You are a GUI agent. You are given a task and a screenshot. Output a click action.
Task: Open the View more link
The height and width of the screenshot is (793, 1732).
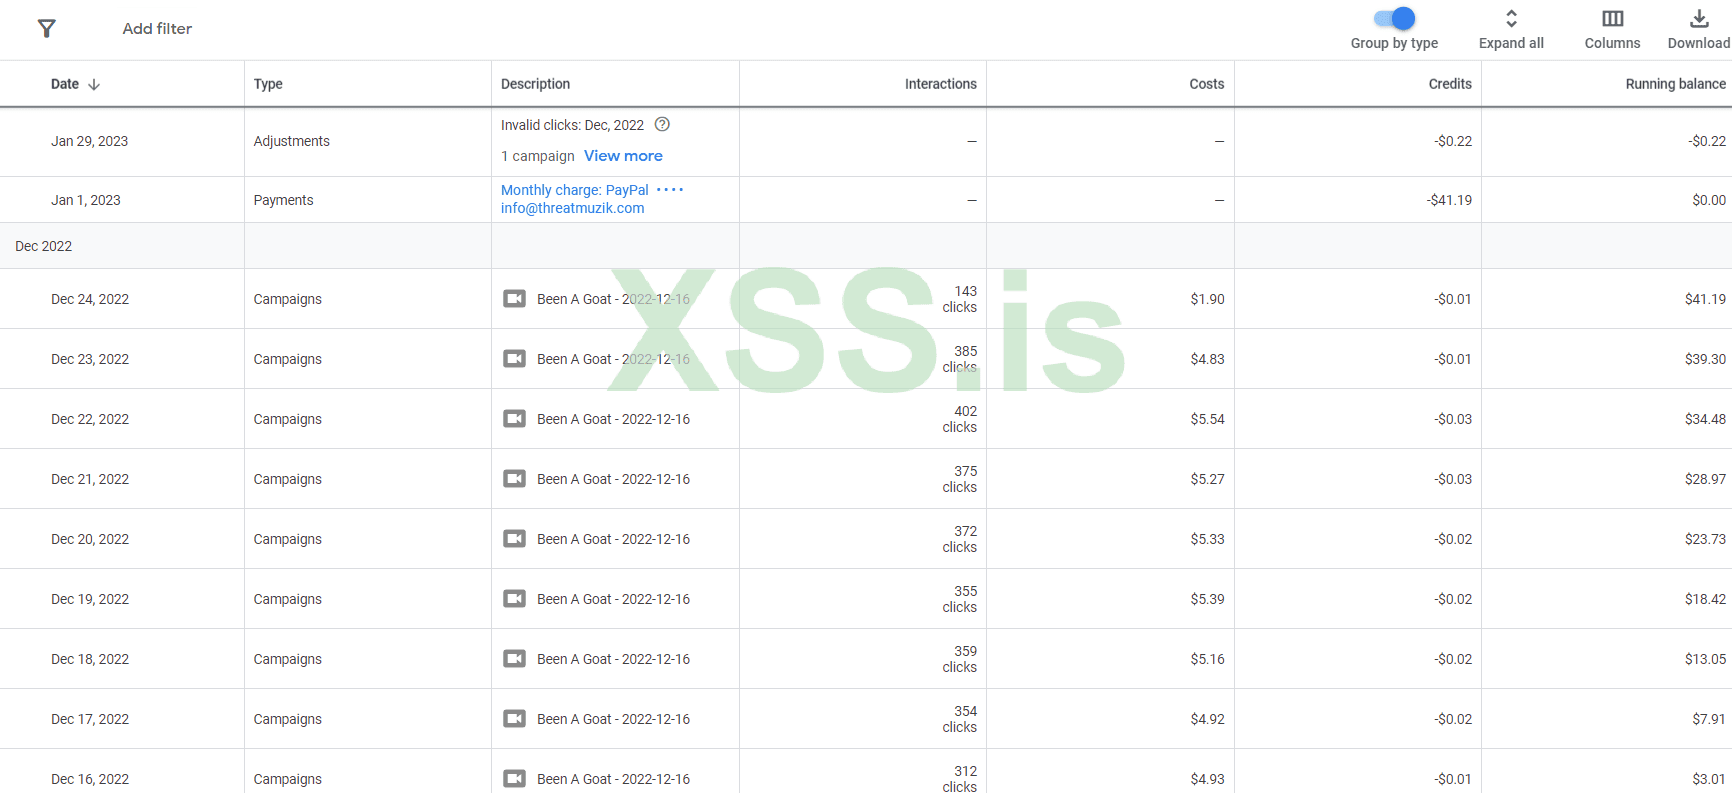(x=623, y=156)
